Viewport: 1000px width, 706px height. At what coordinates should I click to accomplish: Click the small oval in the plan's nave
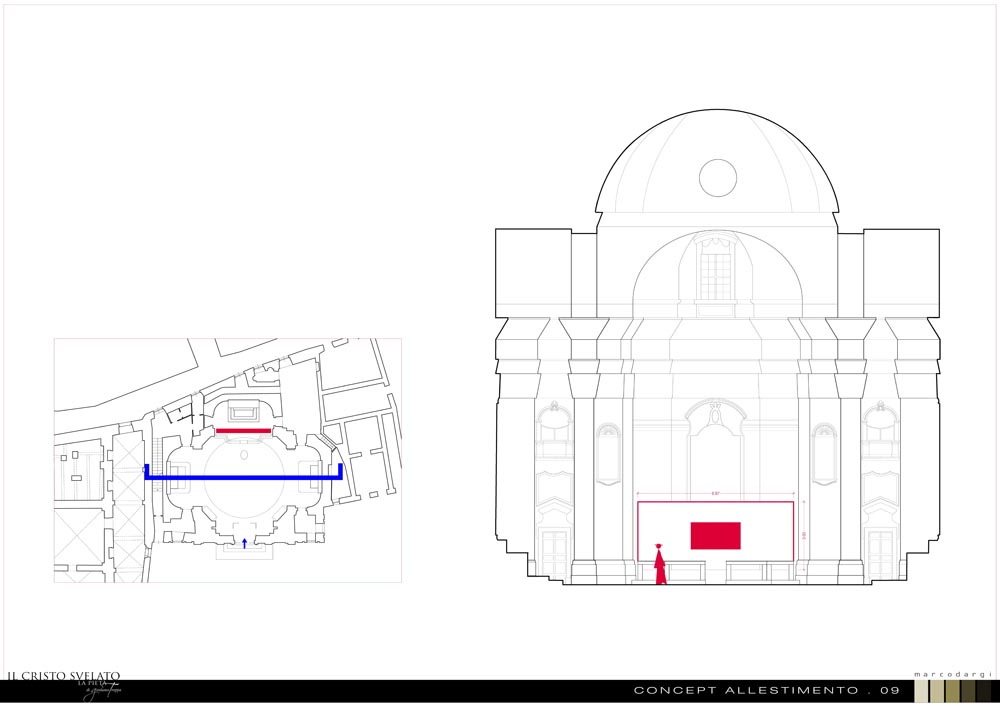pyautogui.click(x=244, y=455)
